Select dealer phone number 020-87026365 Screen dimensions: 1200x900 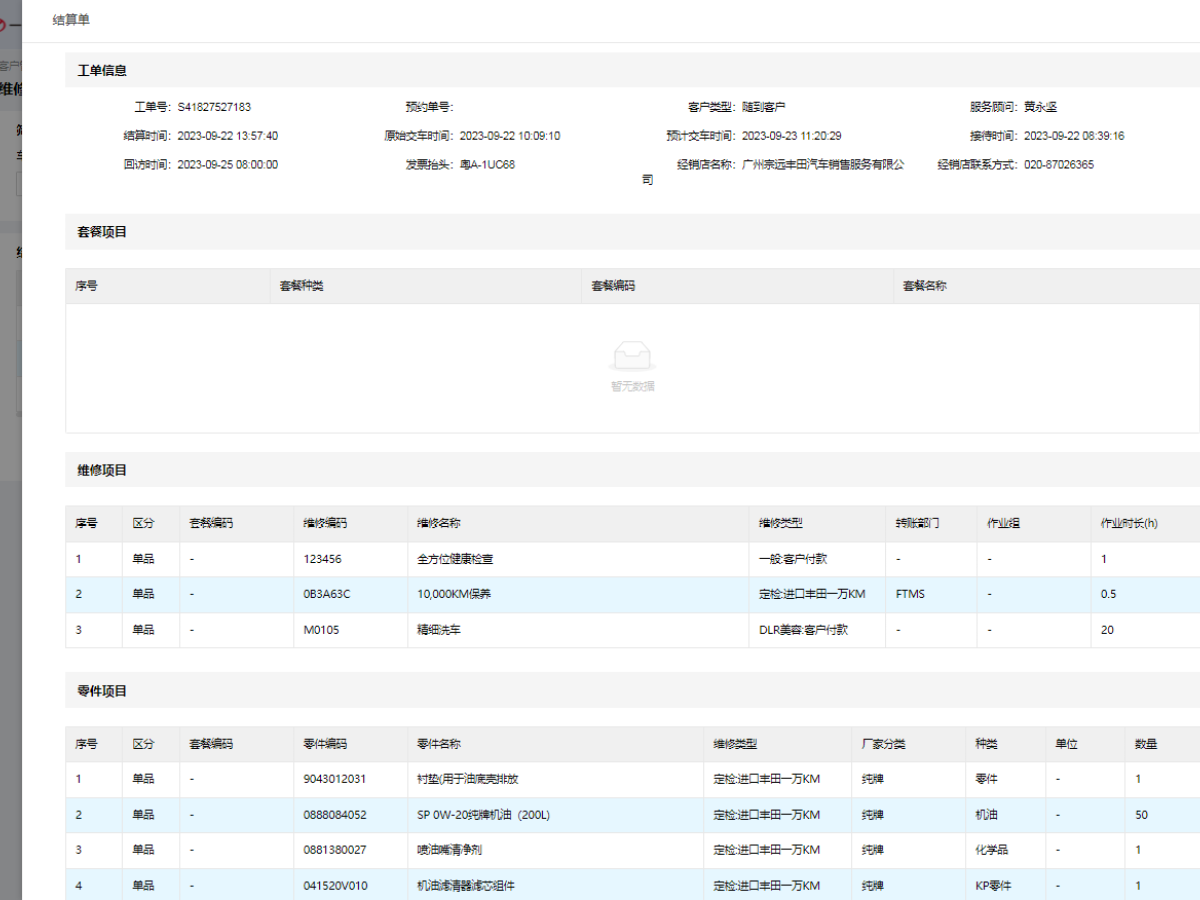[1059, 165]
